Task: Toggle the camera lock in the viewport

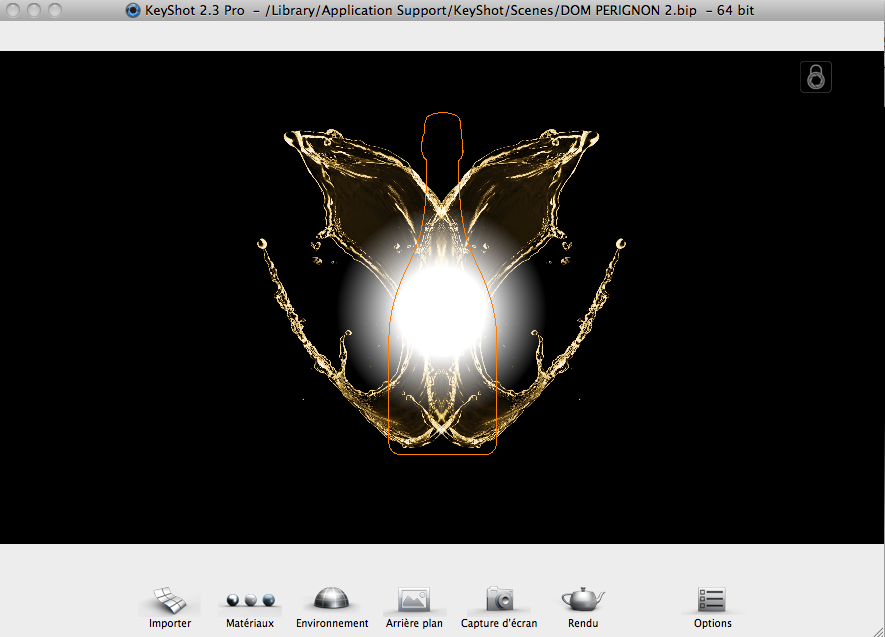Action: pos(816,77)
